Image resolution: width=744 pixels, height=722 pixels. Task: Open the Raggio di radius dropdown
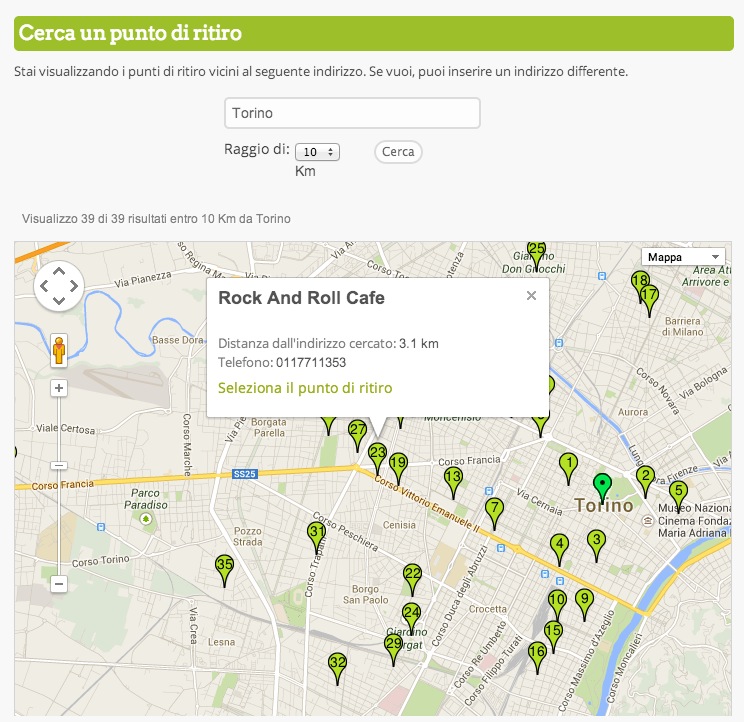(x=318, y=152)
